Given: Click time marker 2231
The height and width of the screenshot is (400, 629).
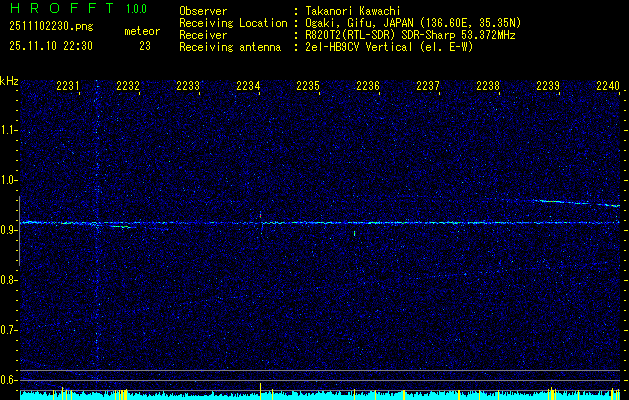Looking at the screenshot, I should point(68,85).
